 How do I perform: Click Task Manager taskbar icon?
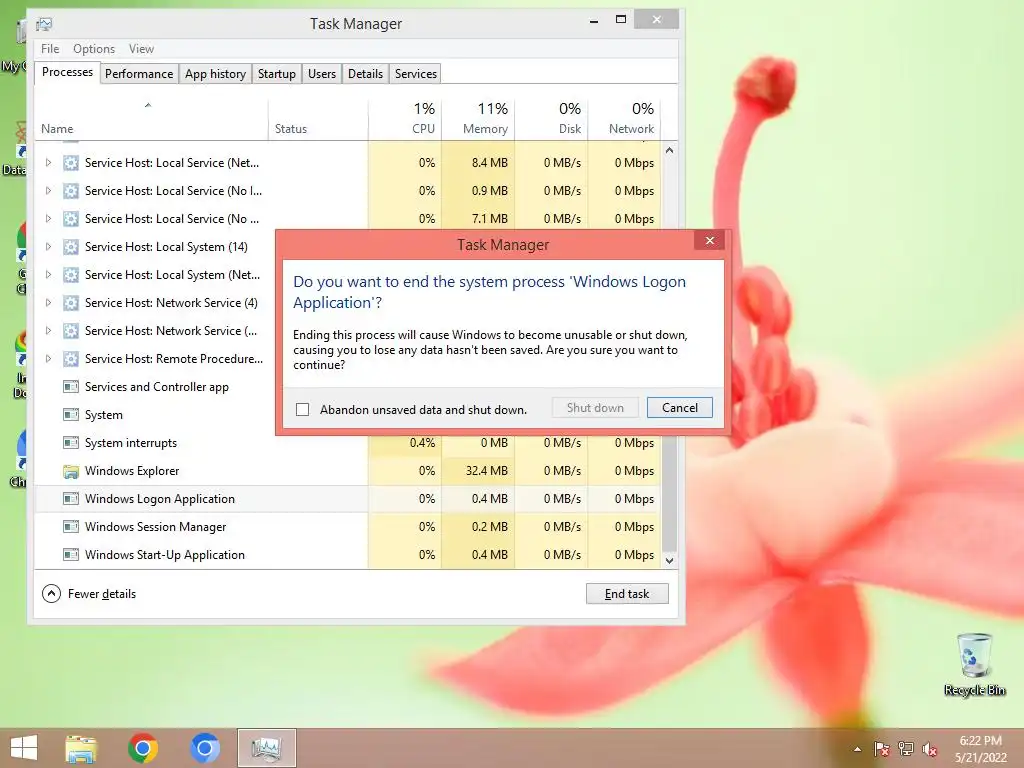pyautogui.click(x=266, y=748)
